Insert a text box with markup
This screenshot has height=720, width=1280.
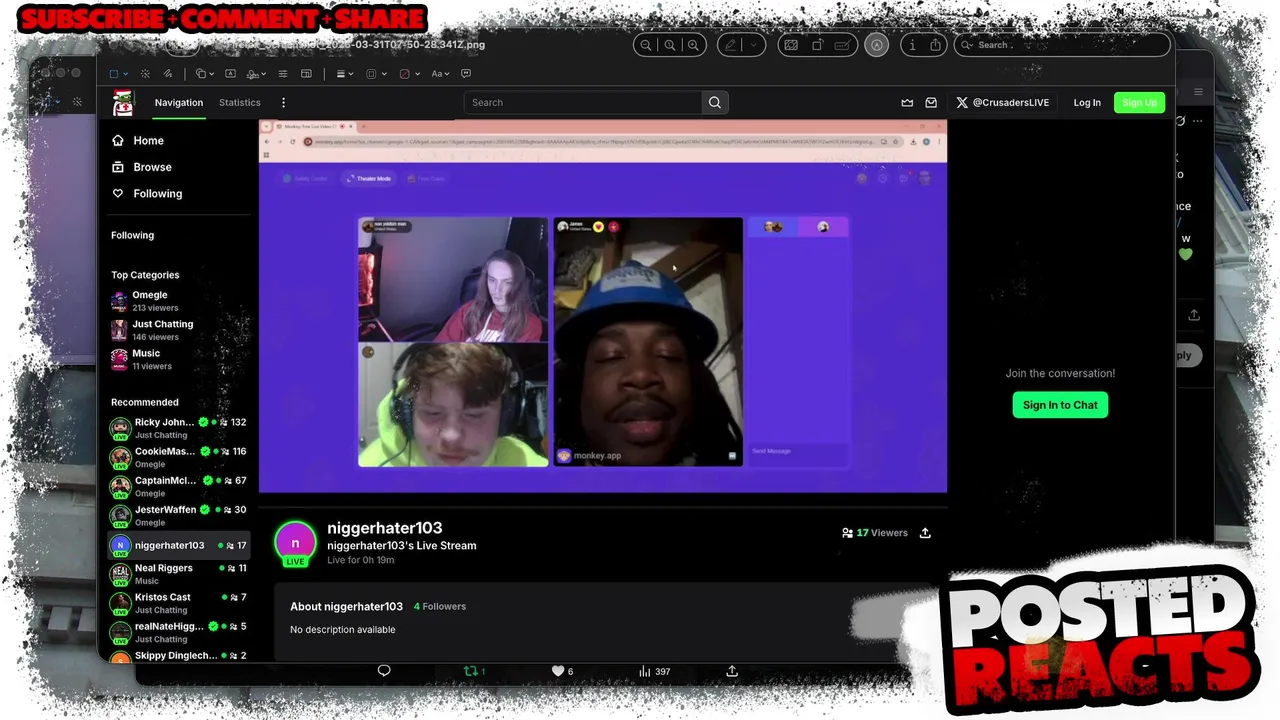point(230,74)
